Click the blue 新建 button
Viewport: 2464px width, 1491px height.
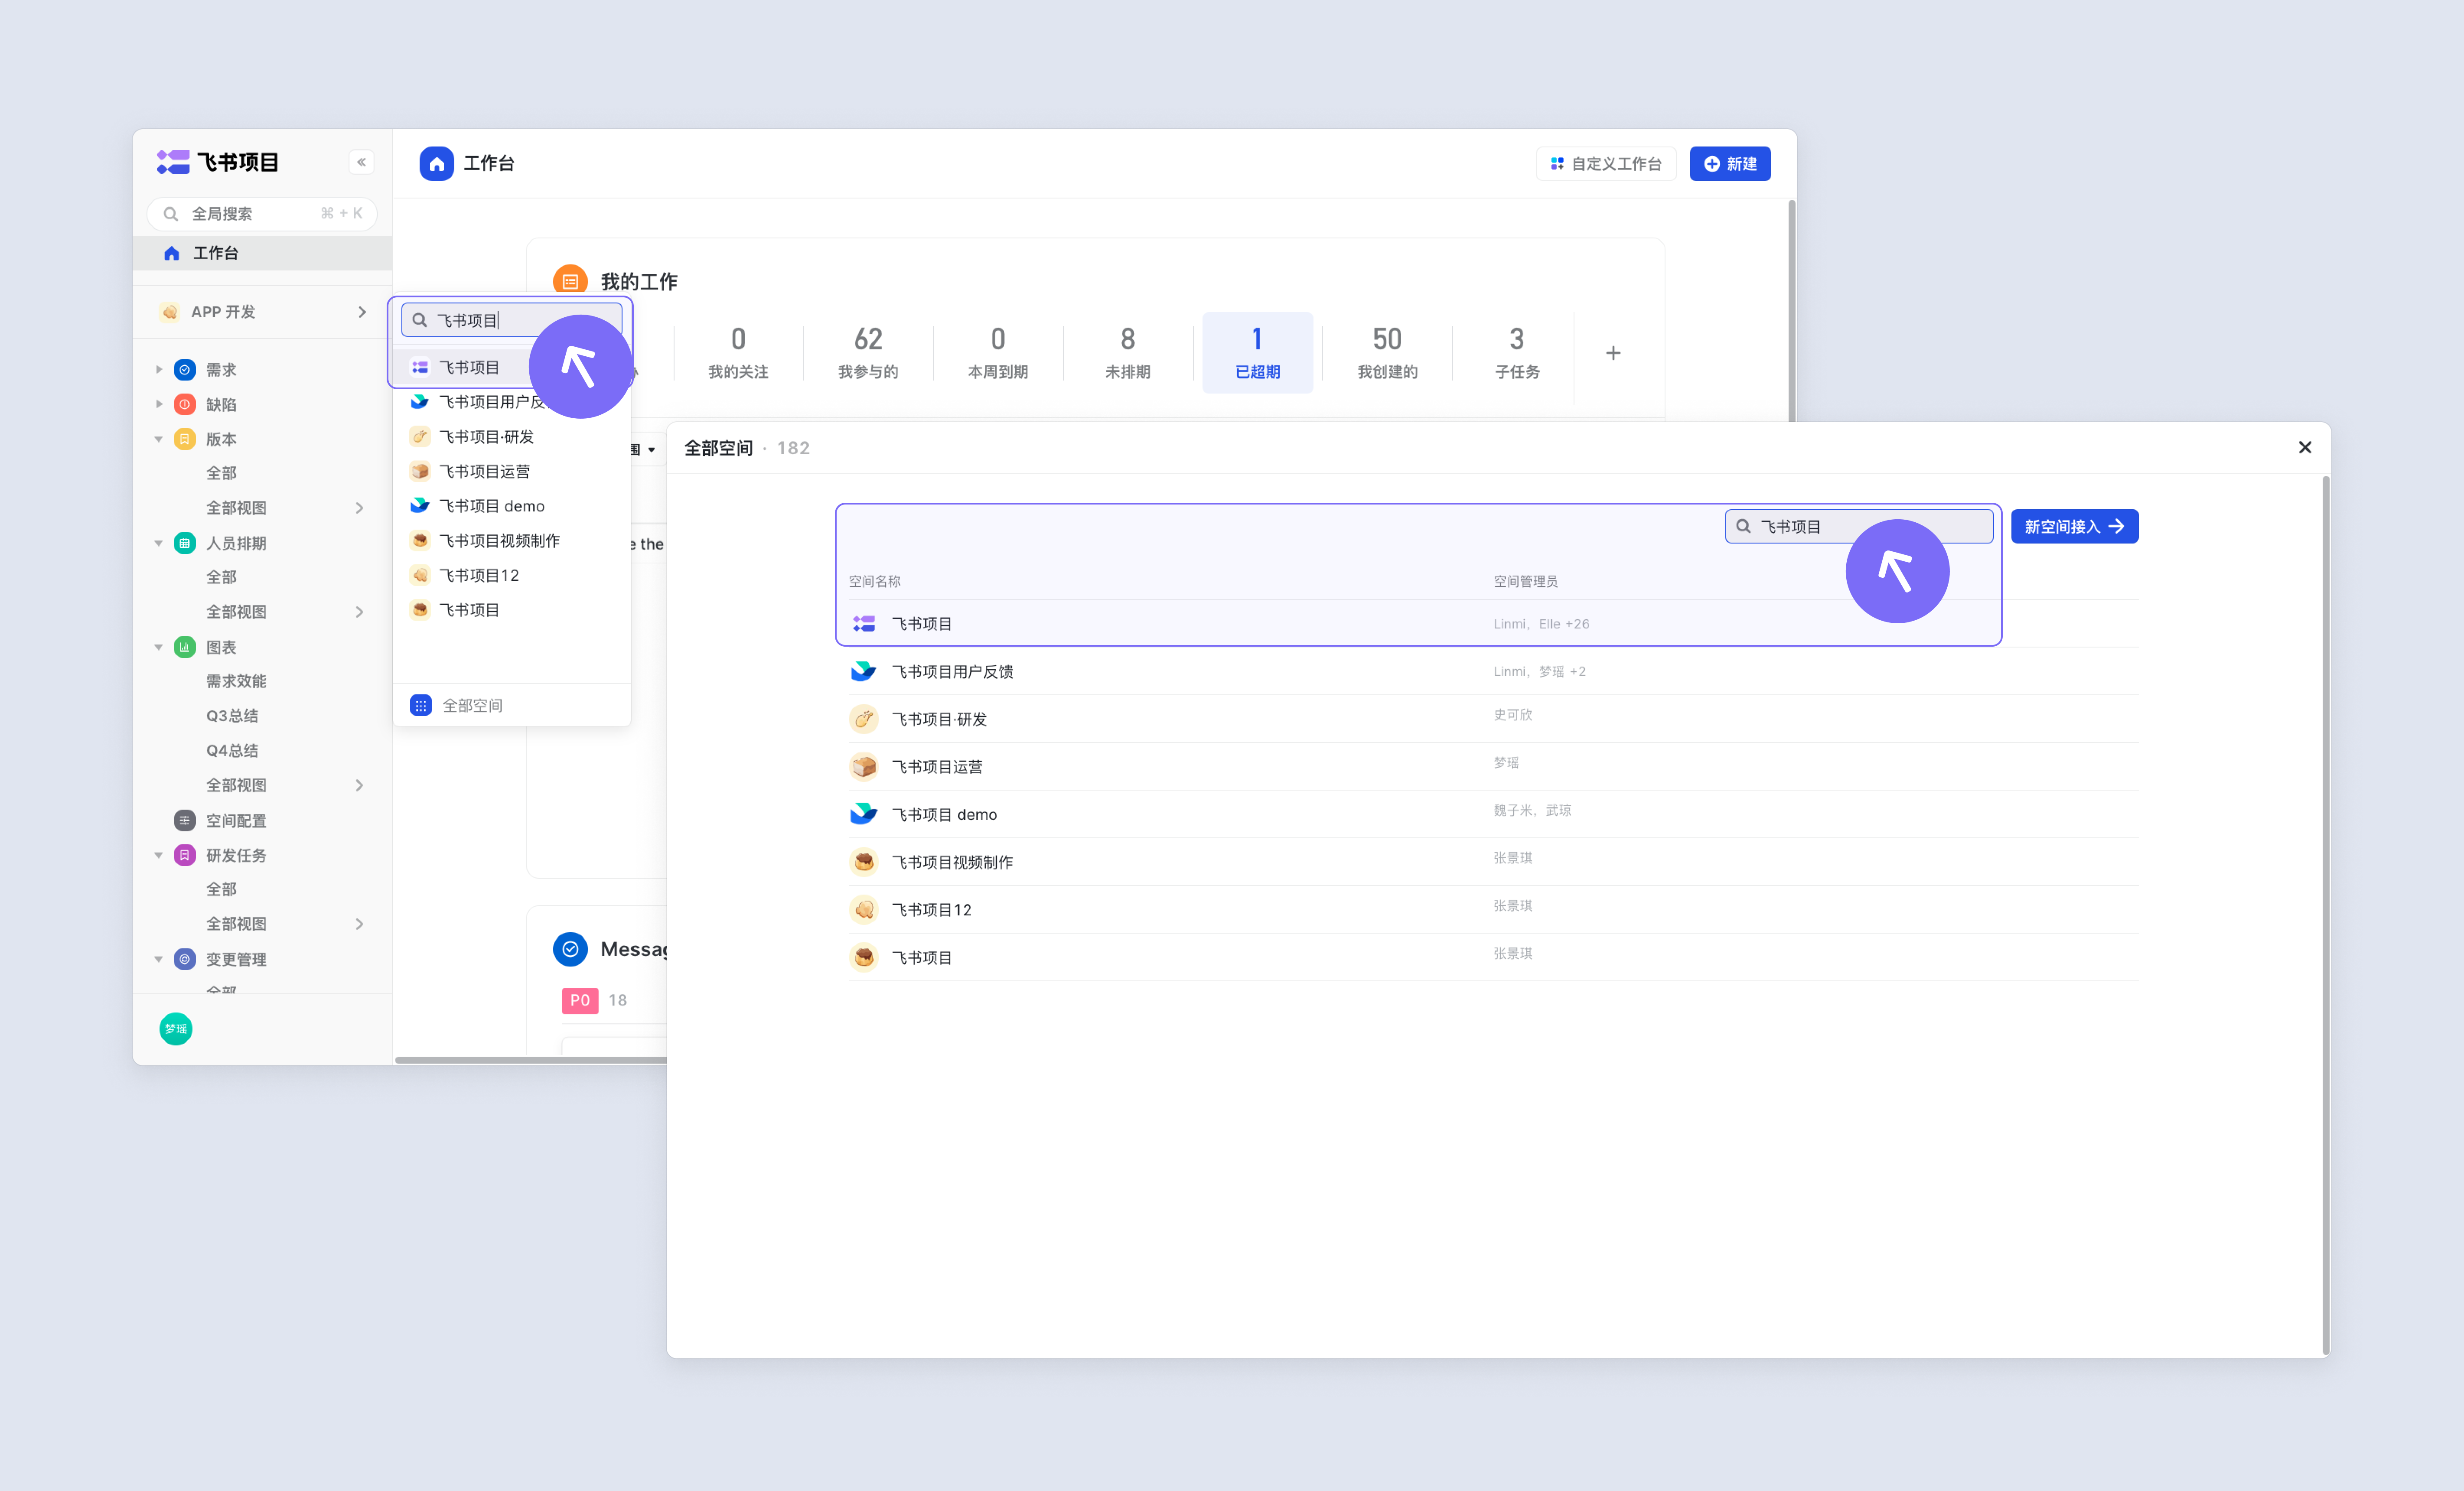(x=1730, y=163)
